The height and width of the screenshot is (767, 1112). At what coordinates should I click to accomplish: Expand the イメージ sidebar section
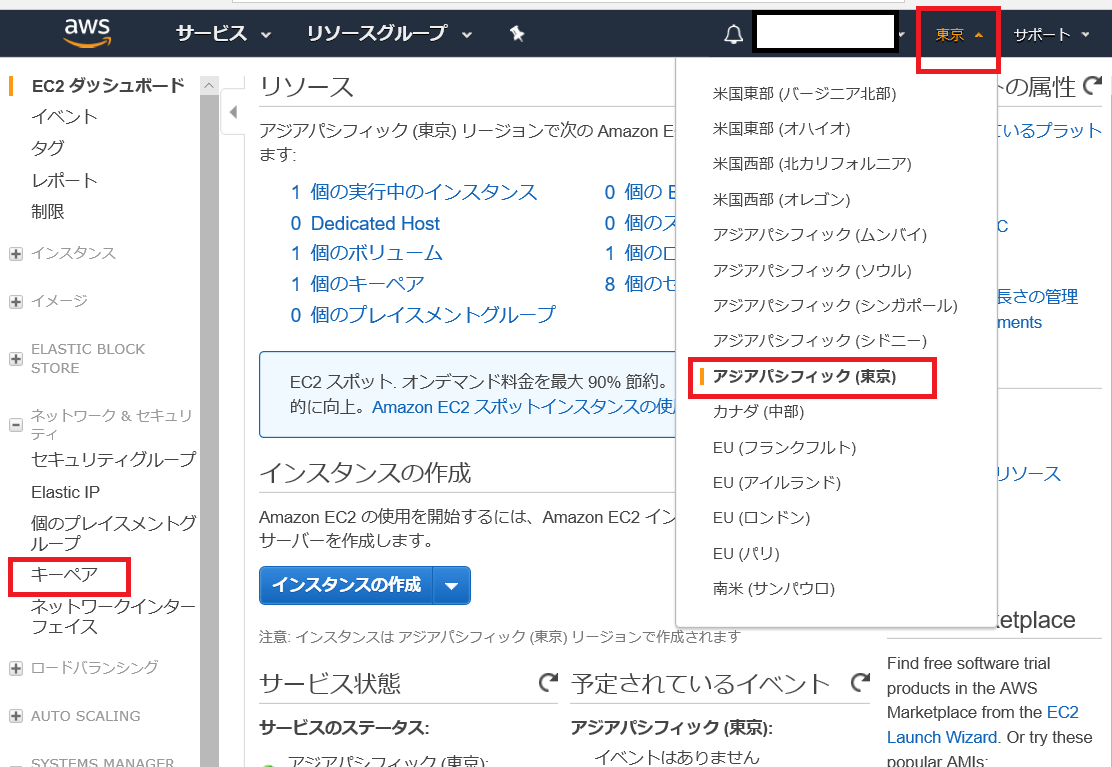[x=16, y=302]
